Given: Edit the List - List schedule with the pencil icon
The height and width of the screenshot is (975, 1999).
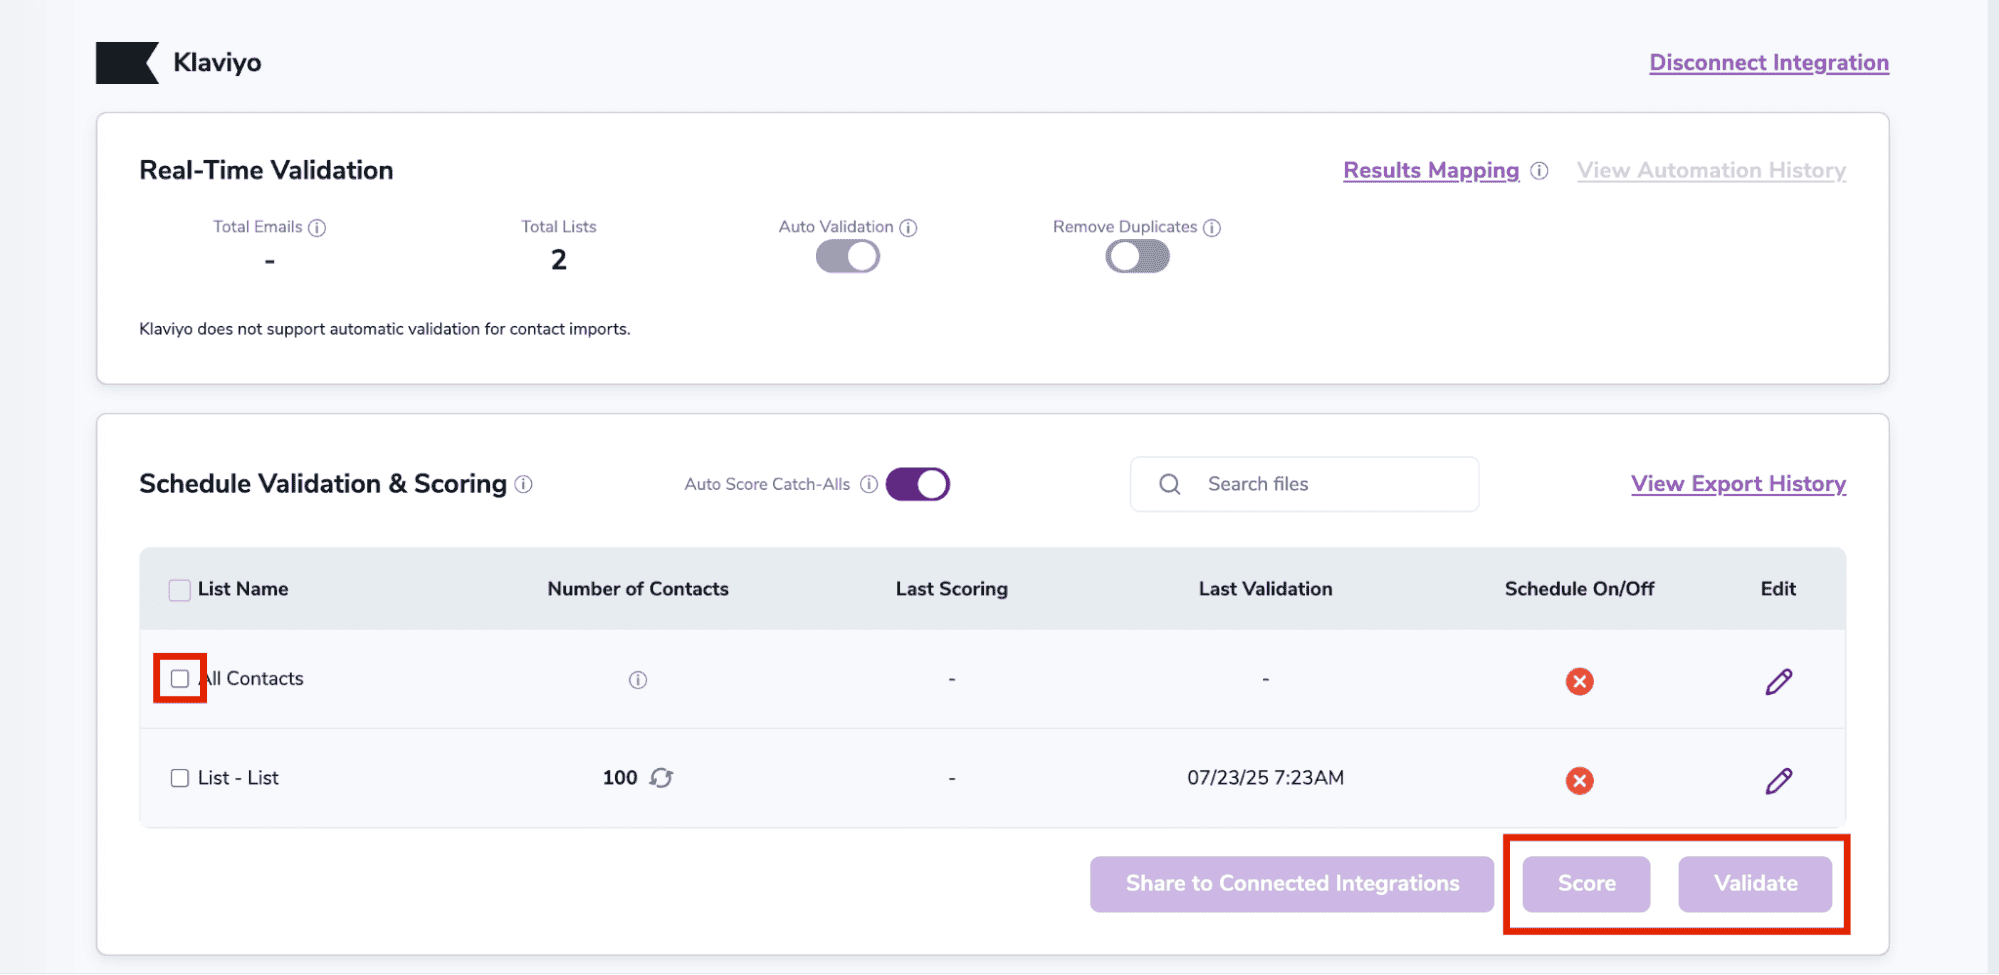Looking at the screenshot, I should pos(1779,781).
